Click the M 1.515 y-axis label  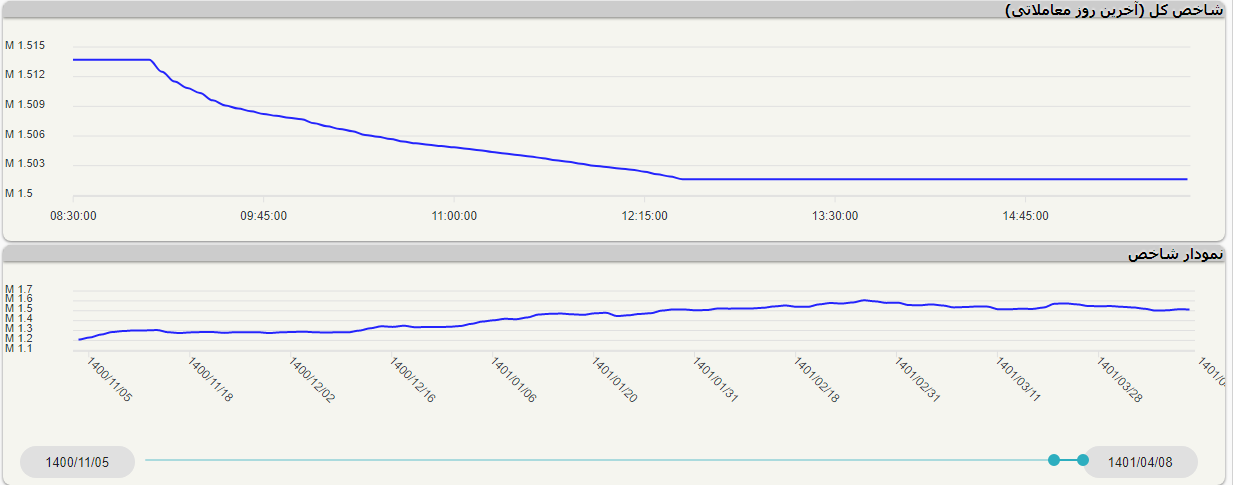[x=24, y=45]
